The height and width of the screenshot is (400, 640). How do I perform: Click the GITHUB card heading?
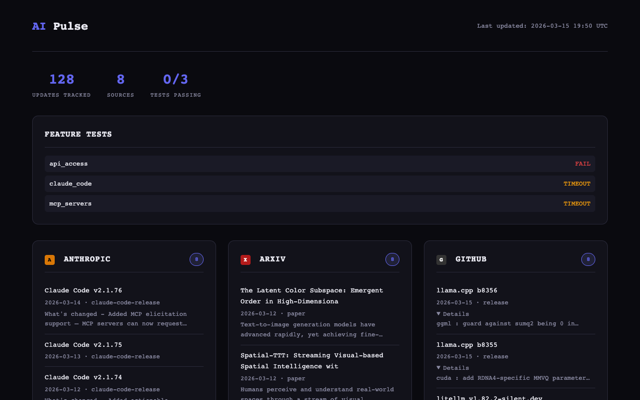click(x=471, y=259)
